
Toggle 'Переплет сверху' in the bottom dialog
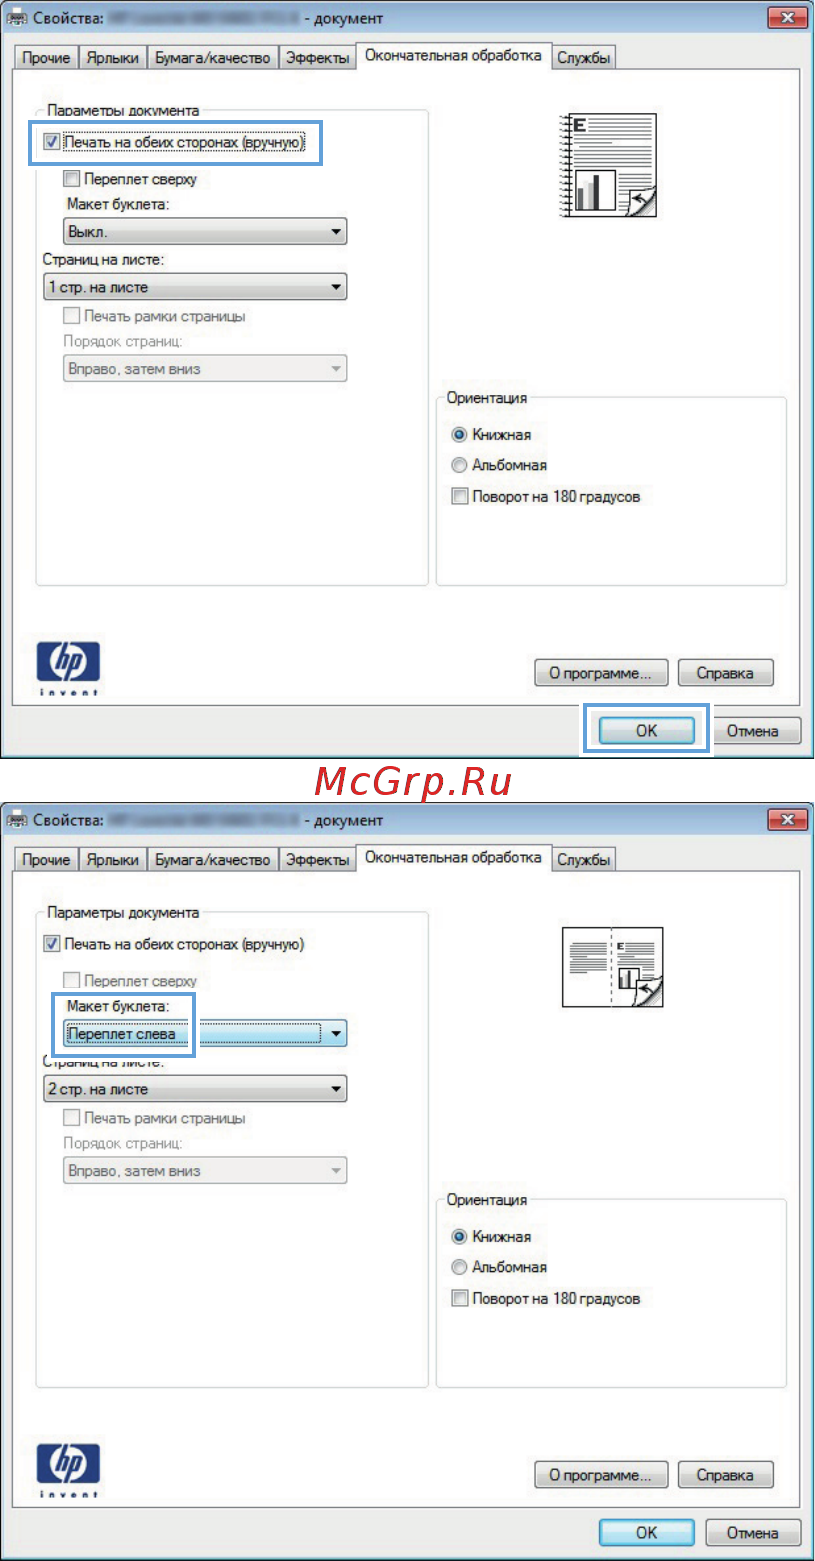pyautogui.click(x=71, y=982)
